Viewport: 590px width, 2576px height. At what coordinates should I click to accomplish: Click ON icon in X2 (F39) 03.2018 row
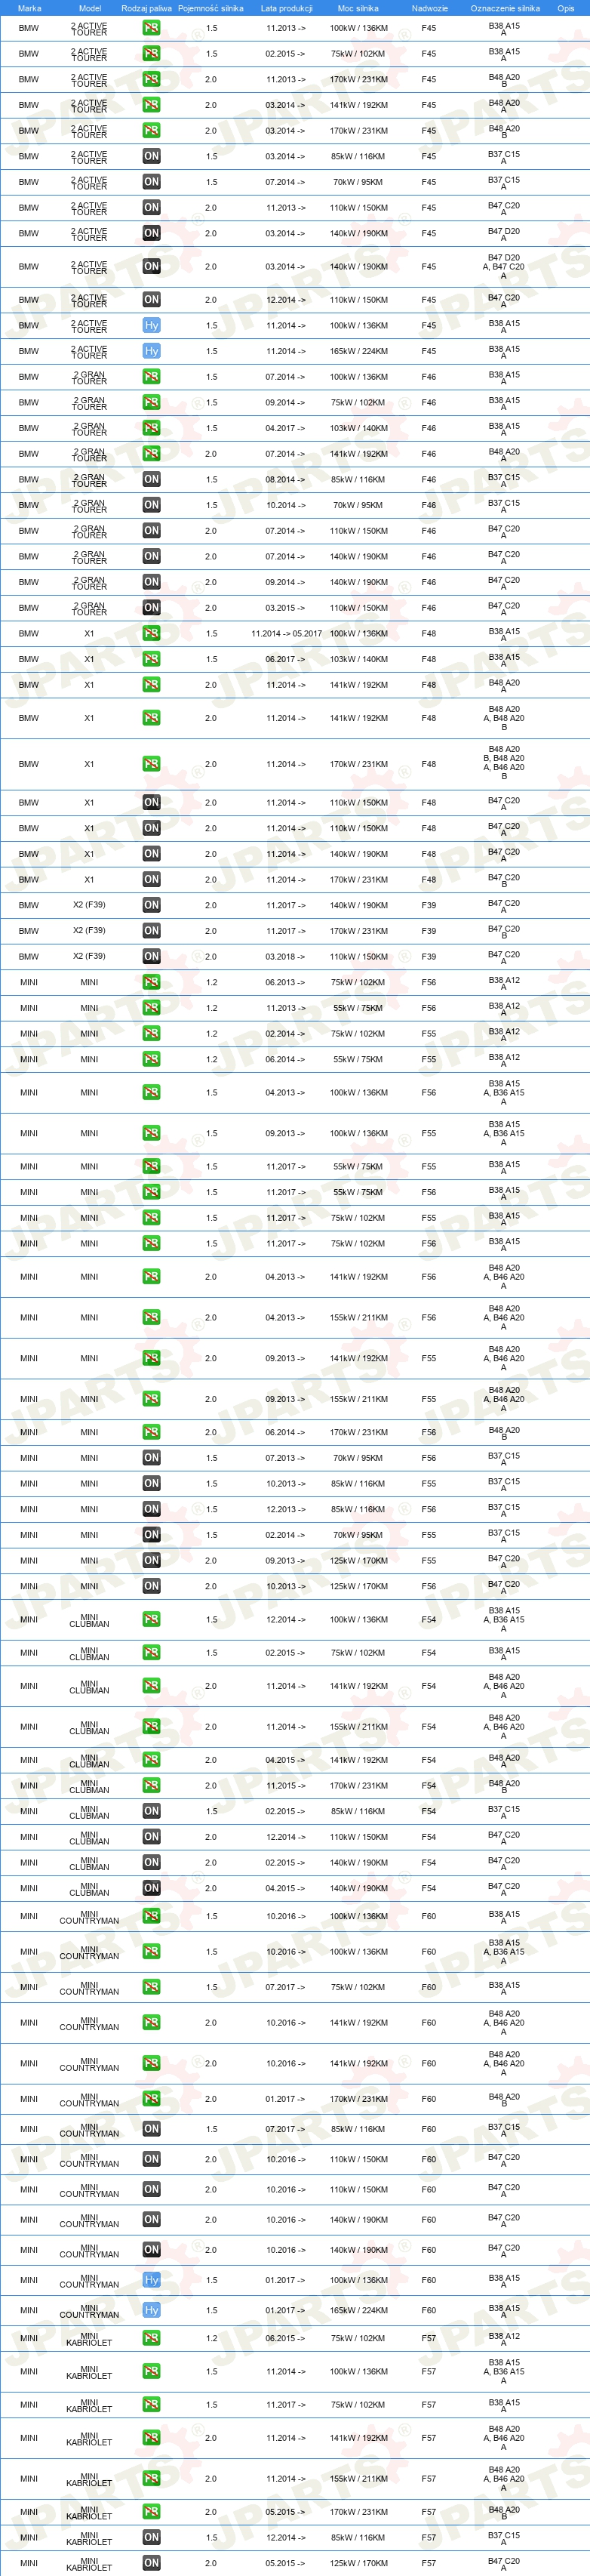point(151,956)
